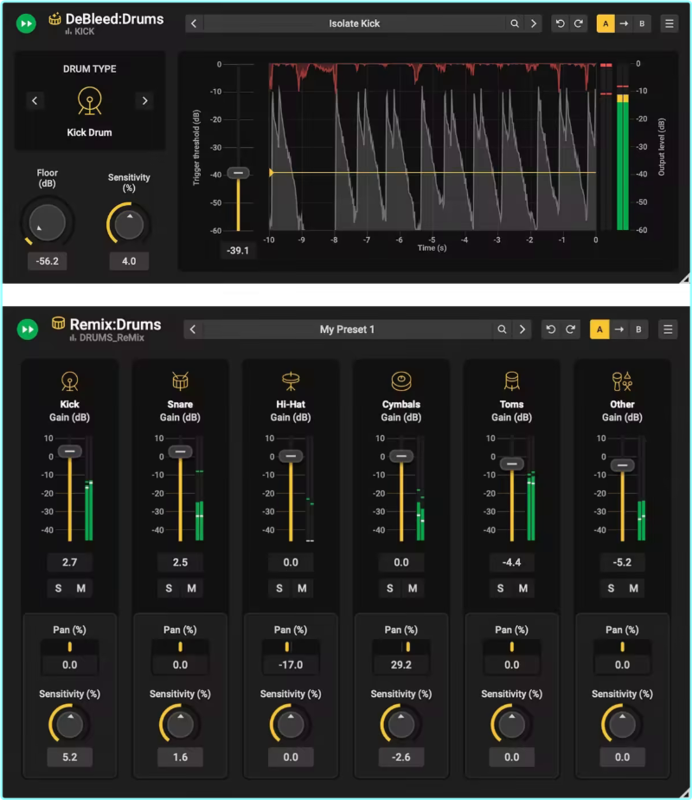Select A state in Remix:Drums

point(600,330)
